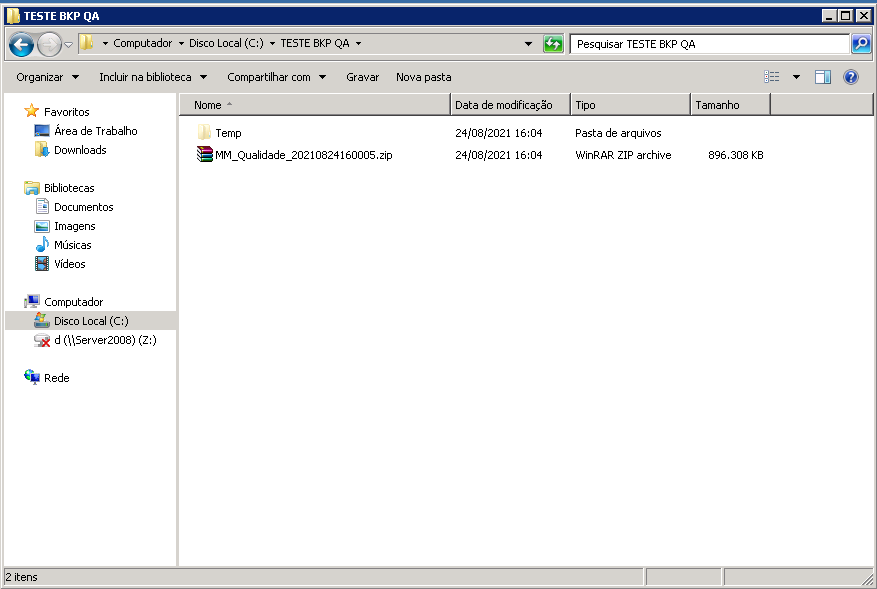Click the Imagens library icon

(x=42, y=226)
